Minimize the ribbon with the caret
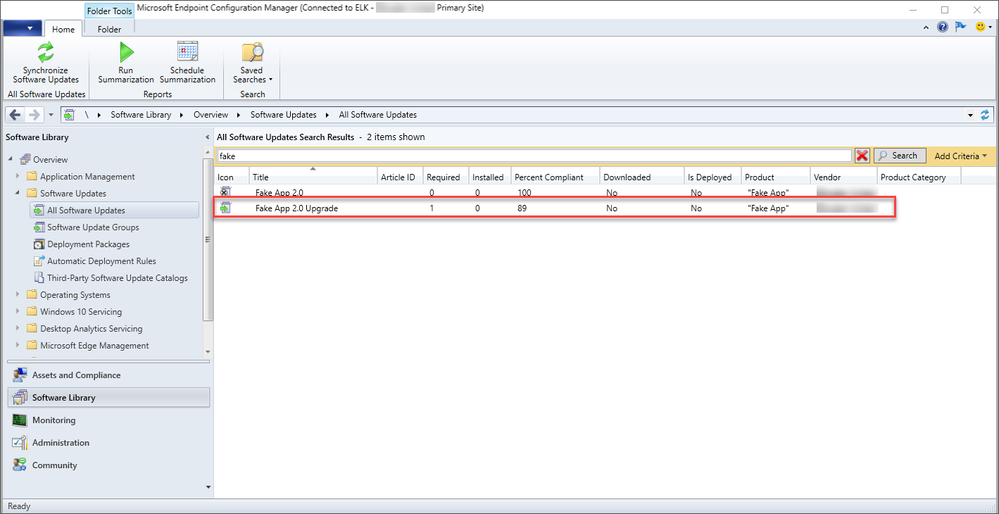Image resolution: width=999 pixels, height=514 pixels. click(x=926, y=28)
